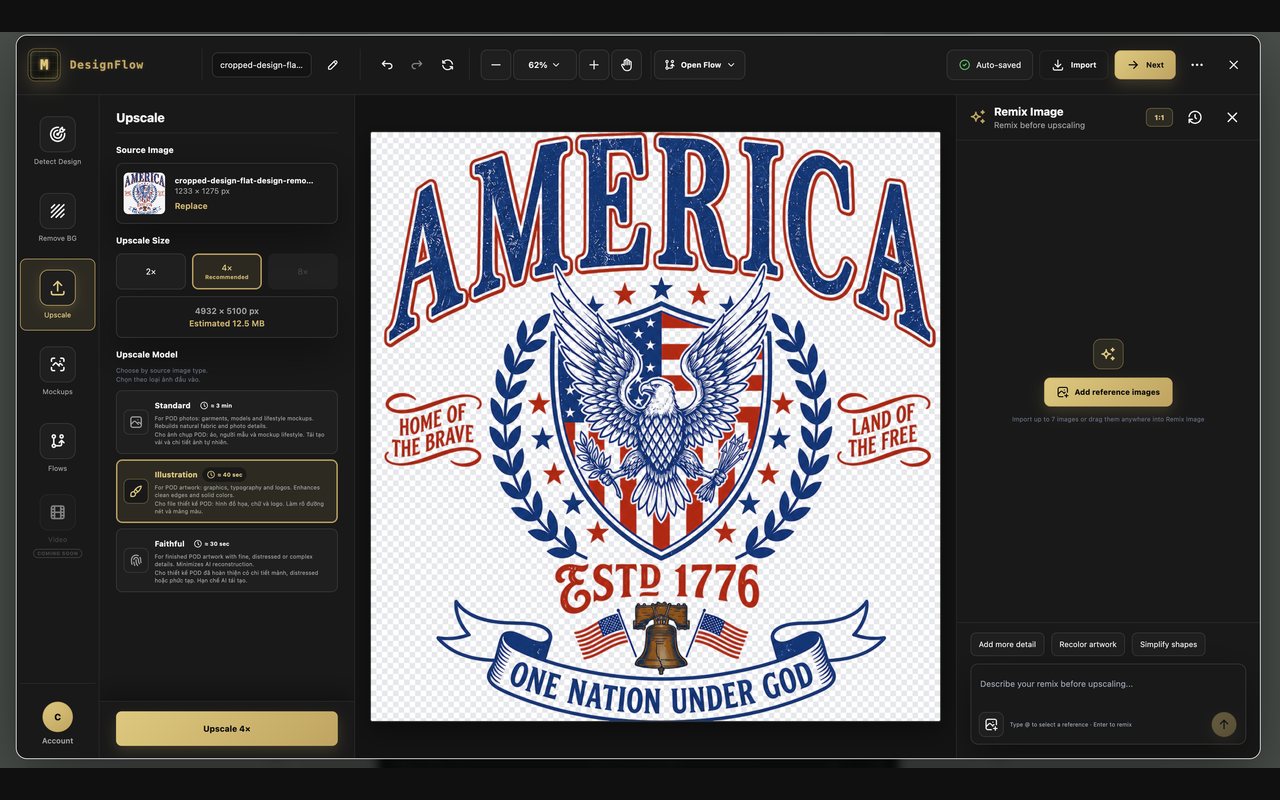Click the source image thumbnail
Screen dimensions: 1280x800
[145, 193]
